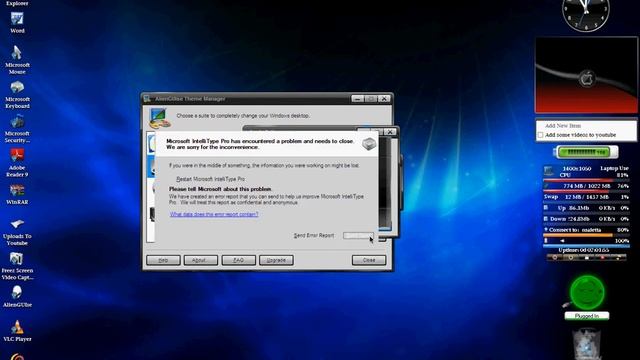Image resolution: width=640 pixels, height=360 pixels.
Task: Open the Word desktop shortcut
Action: (17, 22)
